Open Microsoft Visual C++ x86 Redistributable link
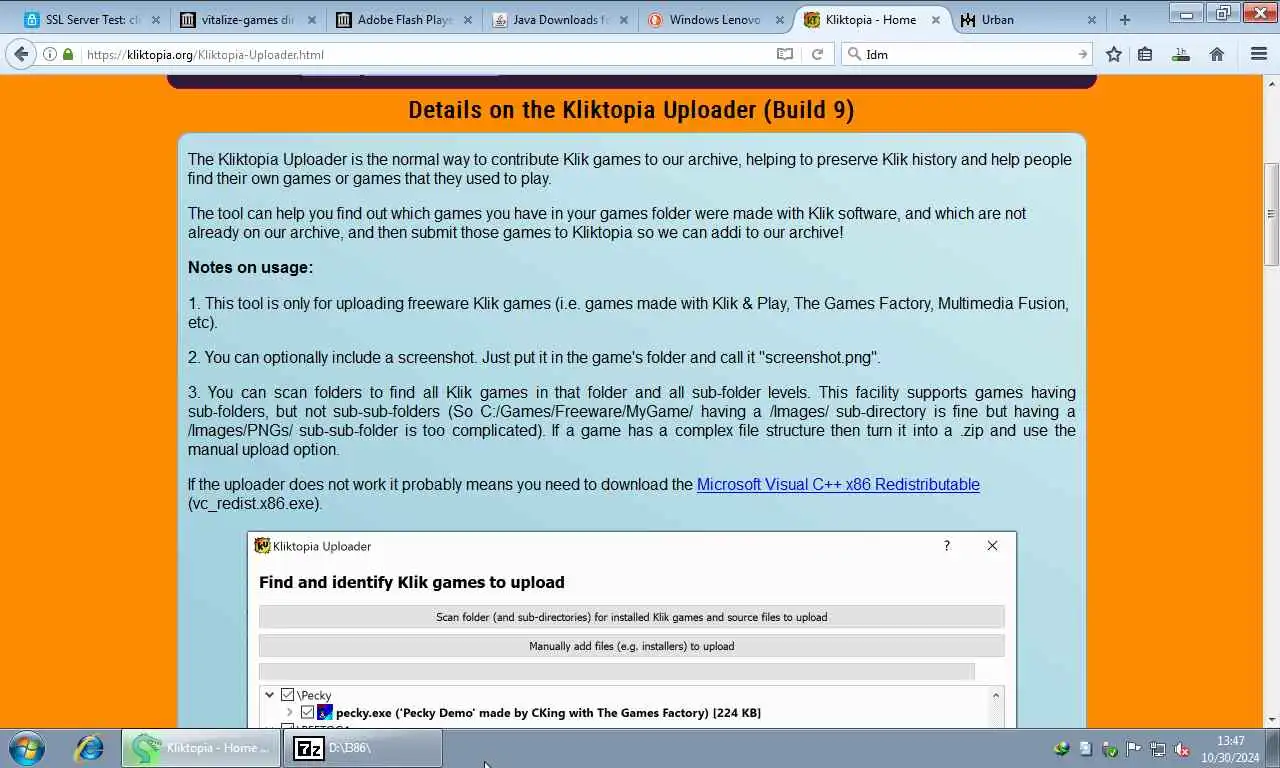 point(838,485)
